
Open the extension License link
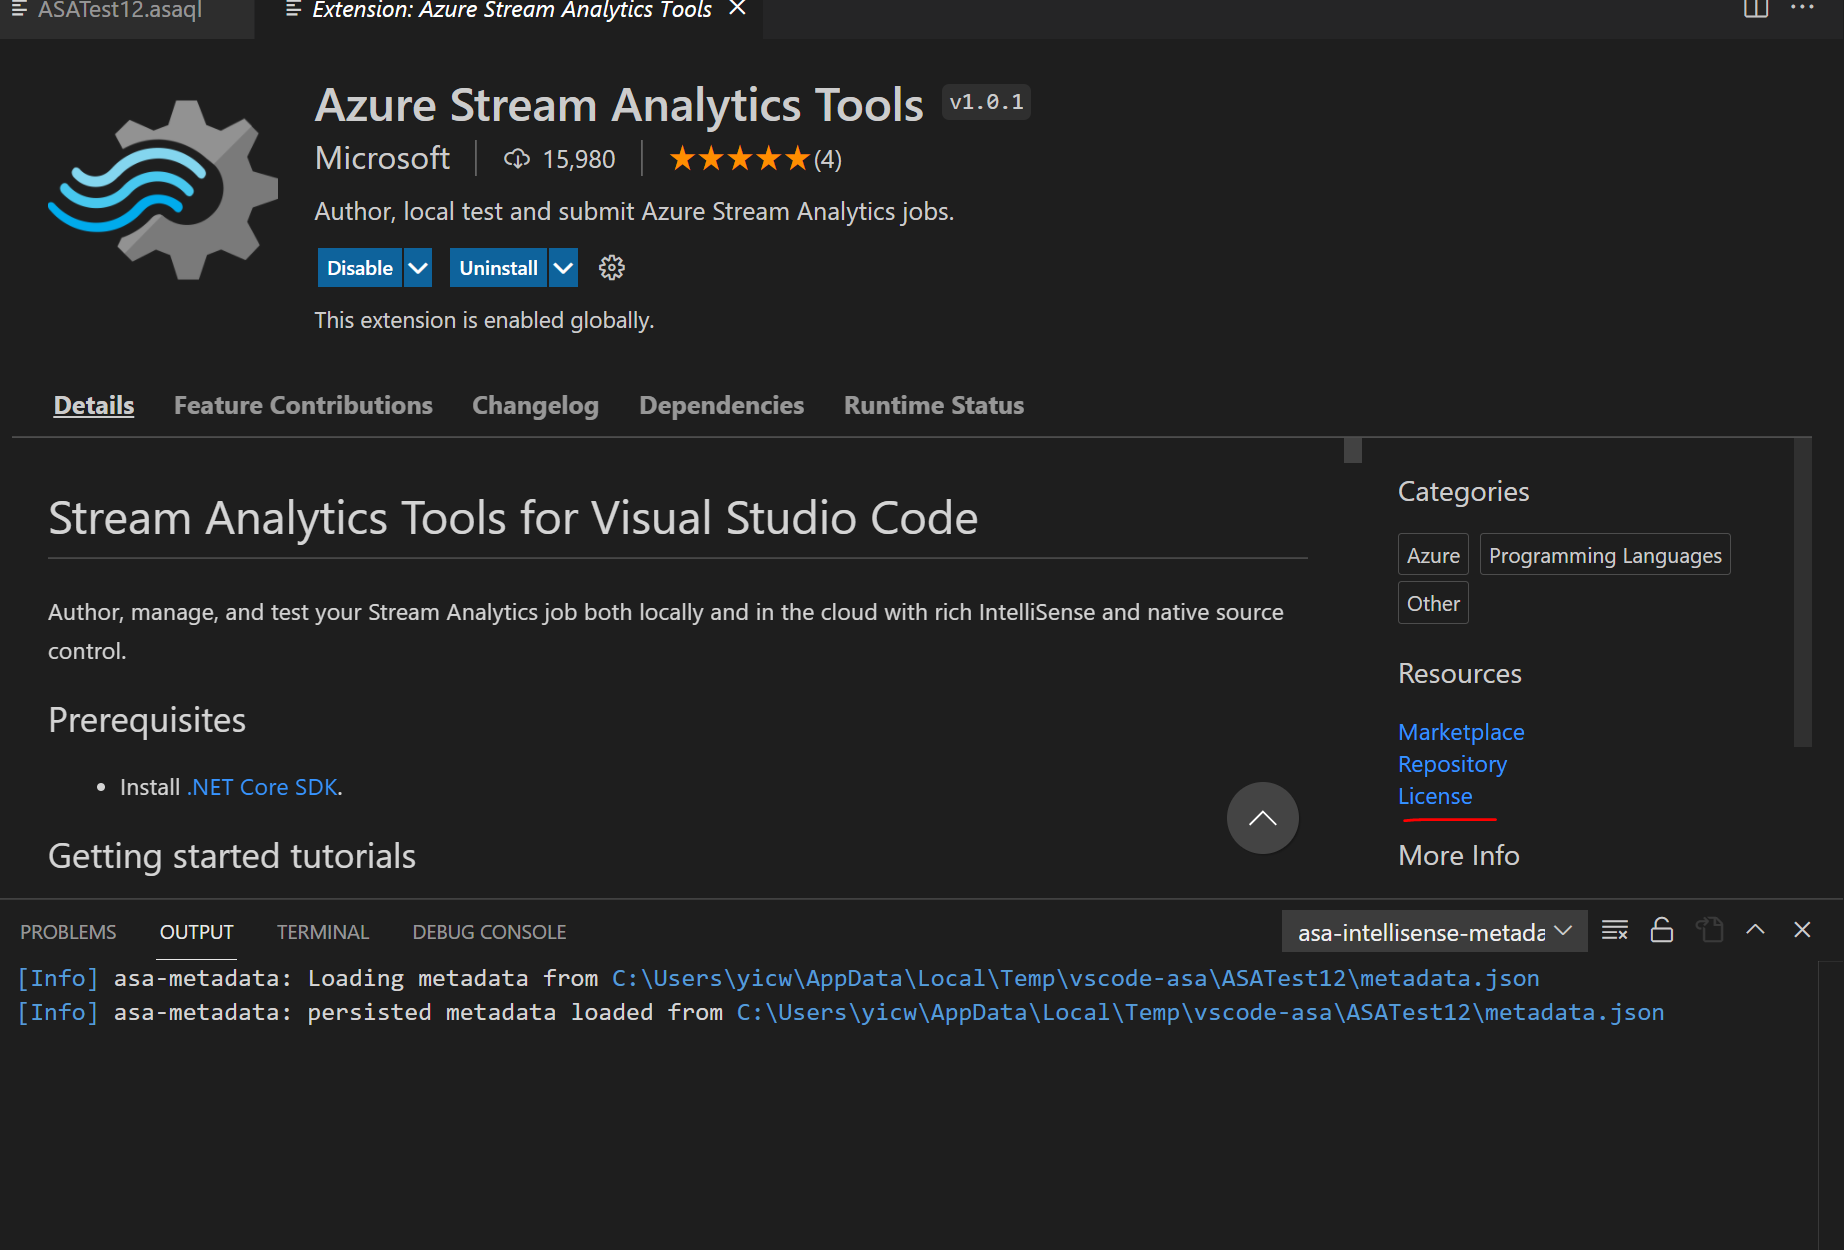point(1435,796)
